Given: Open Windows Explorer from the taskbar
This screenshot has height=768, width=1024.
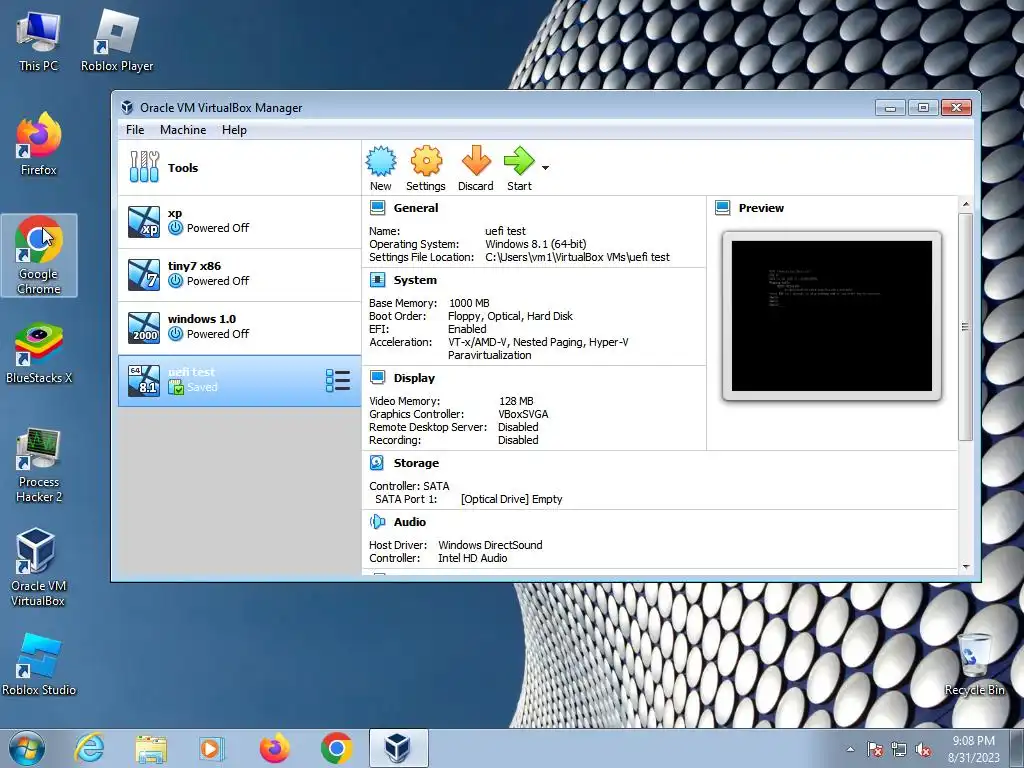Looking at the screenshot, I should tap(151, 748).
